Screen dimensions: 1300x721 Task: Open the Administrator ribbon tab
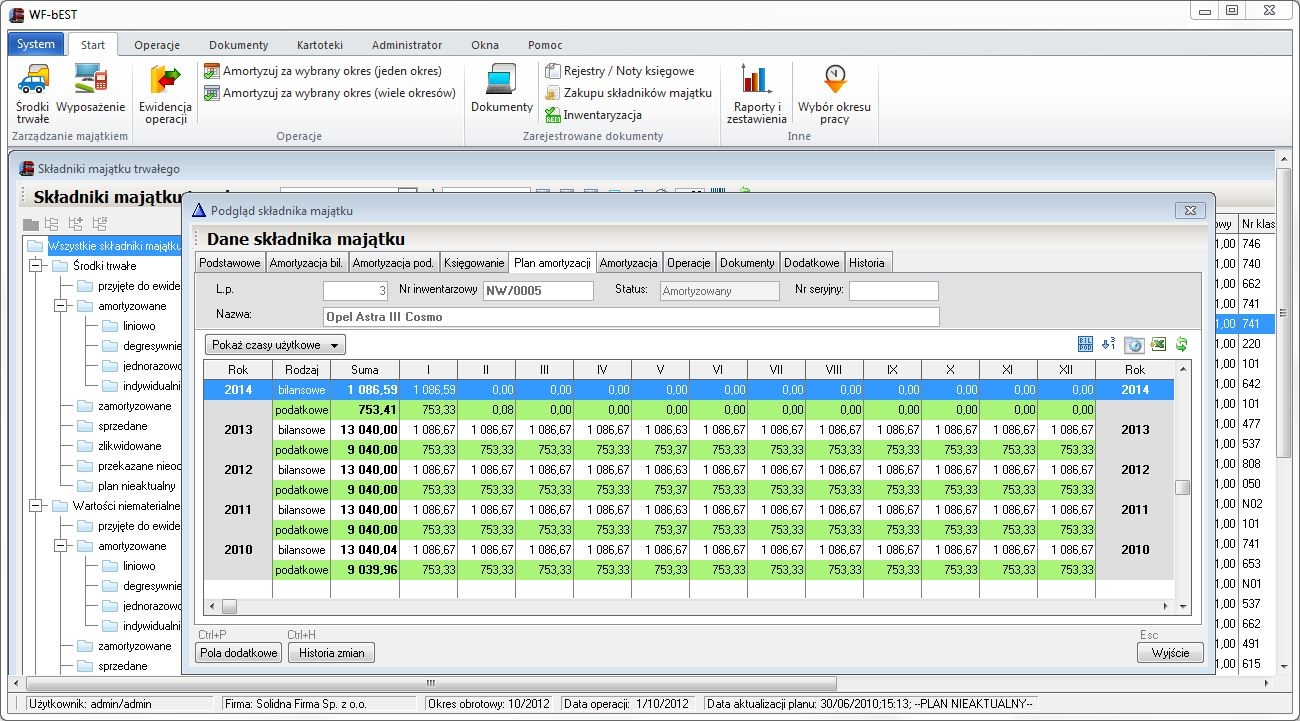[407, 45]
